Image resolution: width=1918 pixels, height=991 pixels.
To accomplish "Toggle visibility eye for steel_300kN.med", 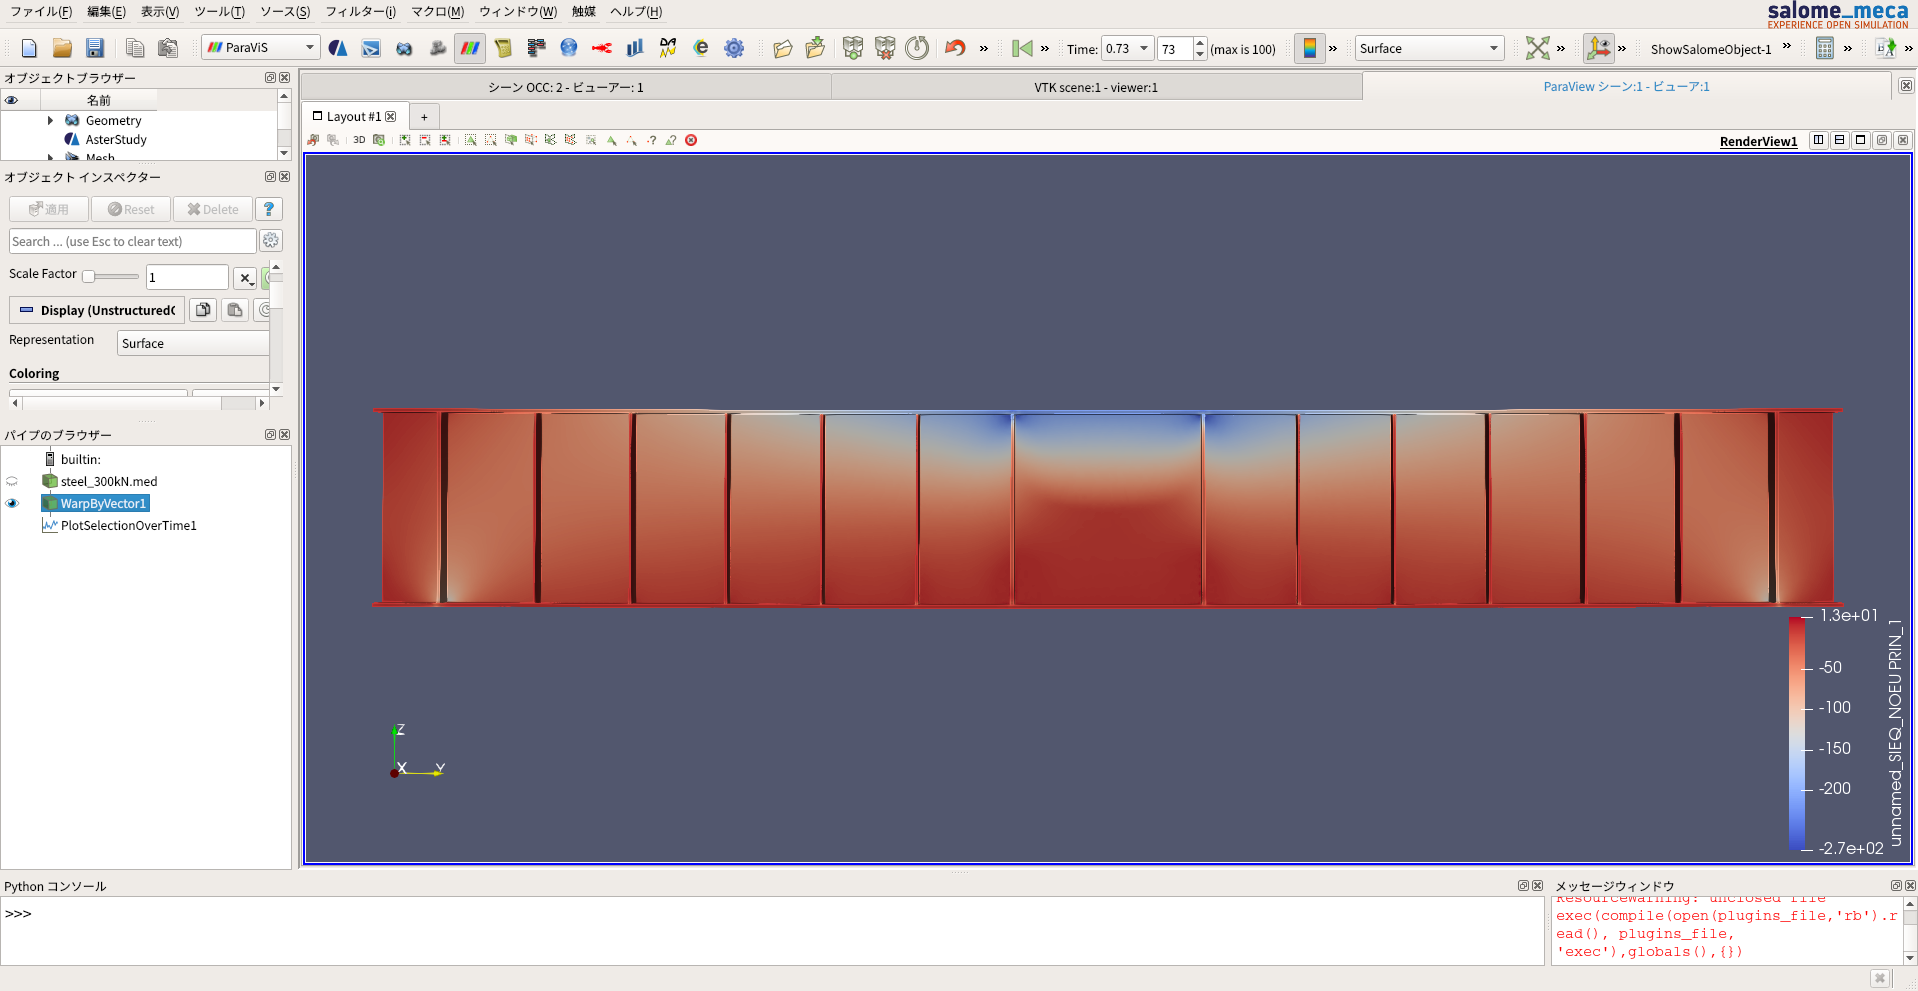I will [x=12, y=481].
